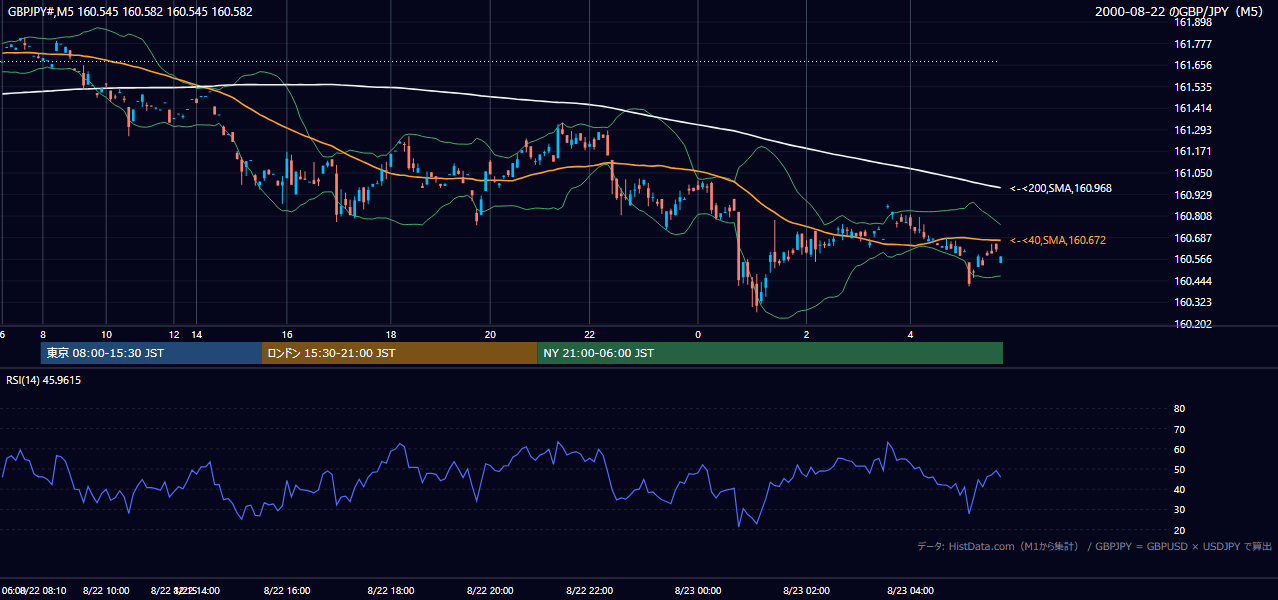Click price level 160.323 on the axis
The height and width of the screenshot is (600, 1278).
1192,302
